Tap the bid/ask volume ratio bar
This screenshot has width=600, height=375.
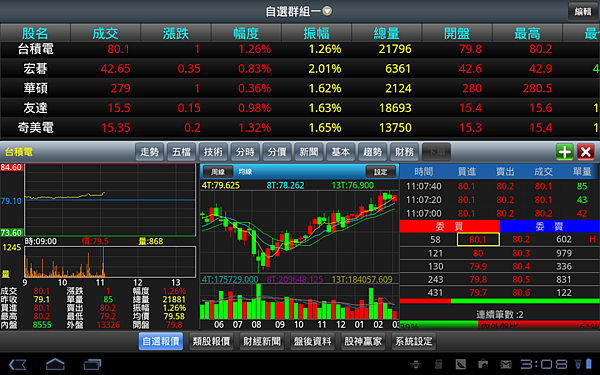(500, 301)
